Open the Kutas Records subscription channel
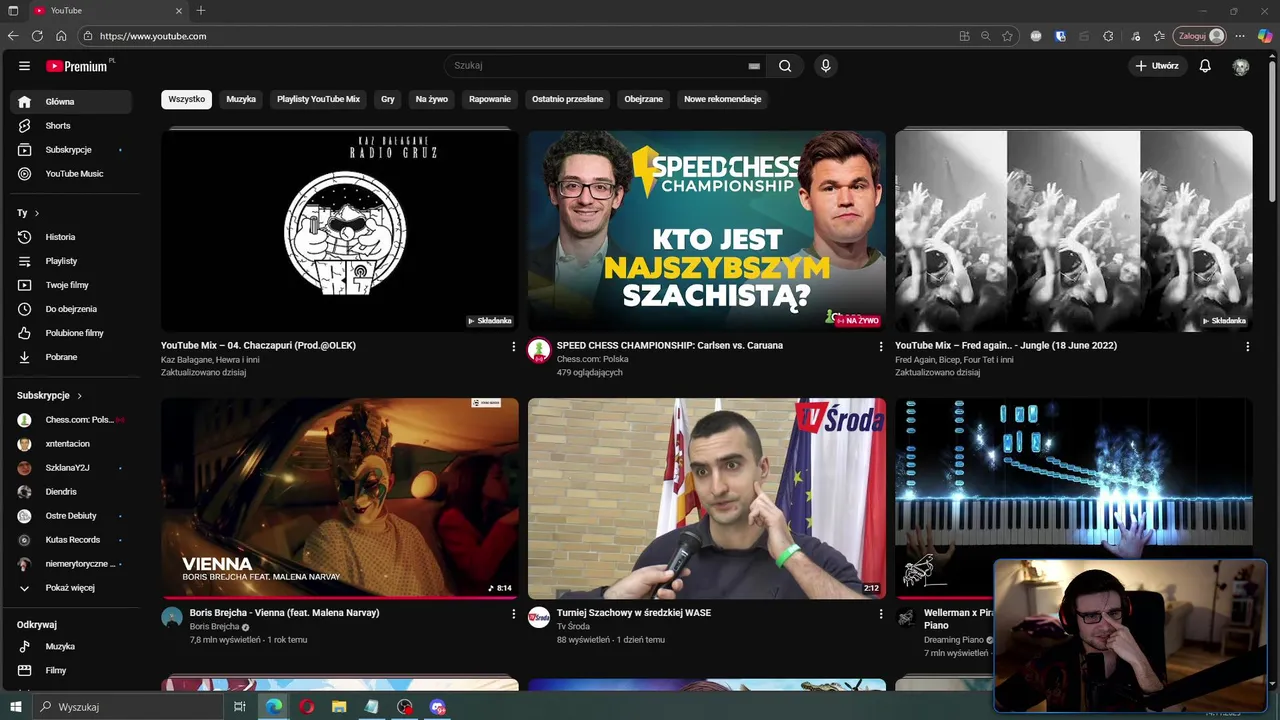Screen dimensions: 1280x720 70,540
